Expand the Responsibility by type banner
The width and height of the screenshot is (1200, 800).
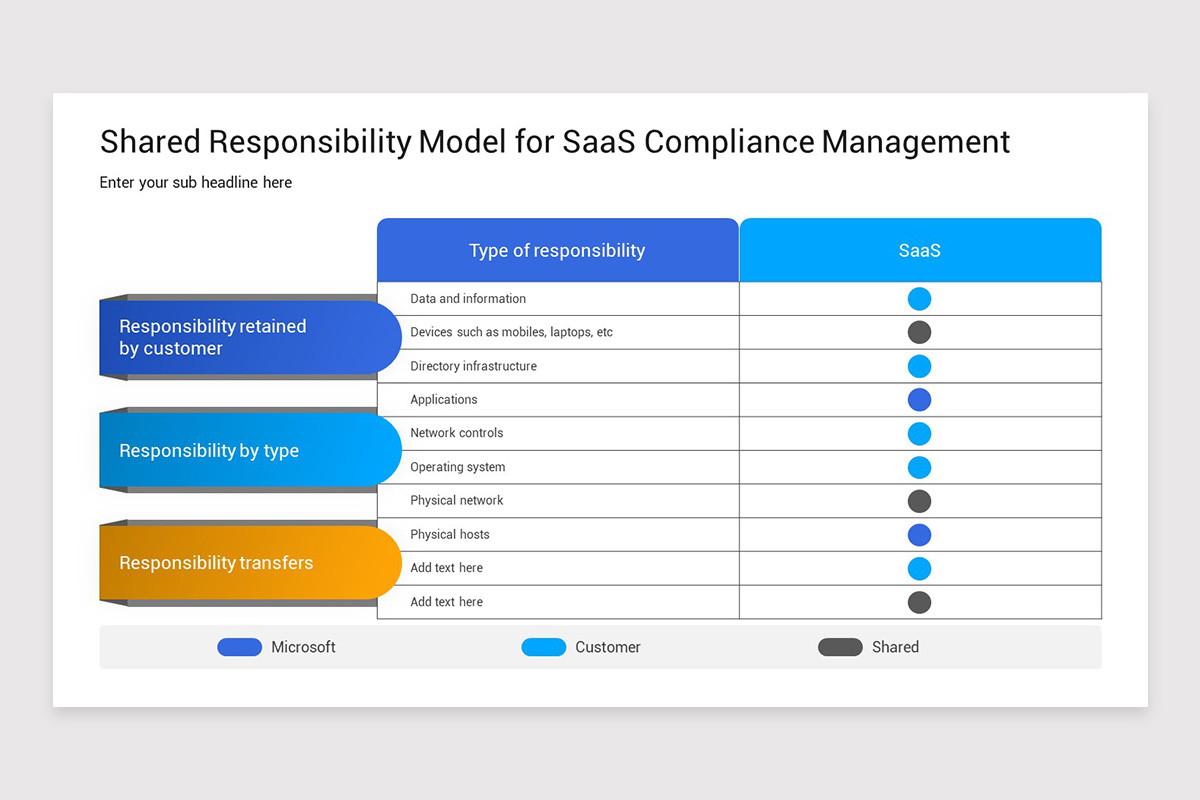click(x=240, y=450)
